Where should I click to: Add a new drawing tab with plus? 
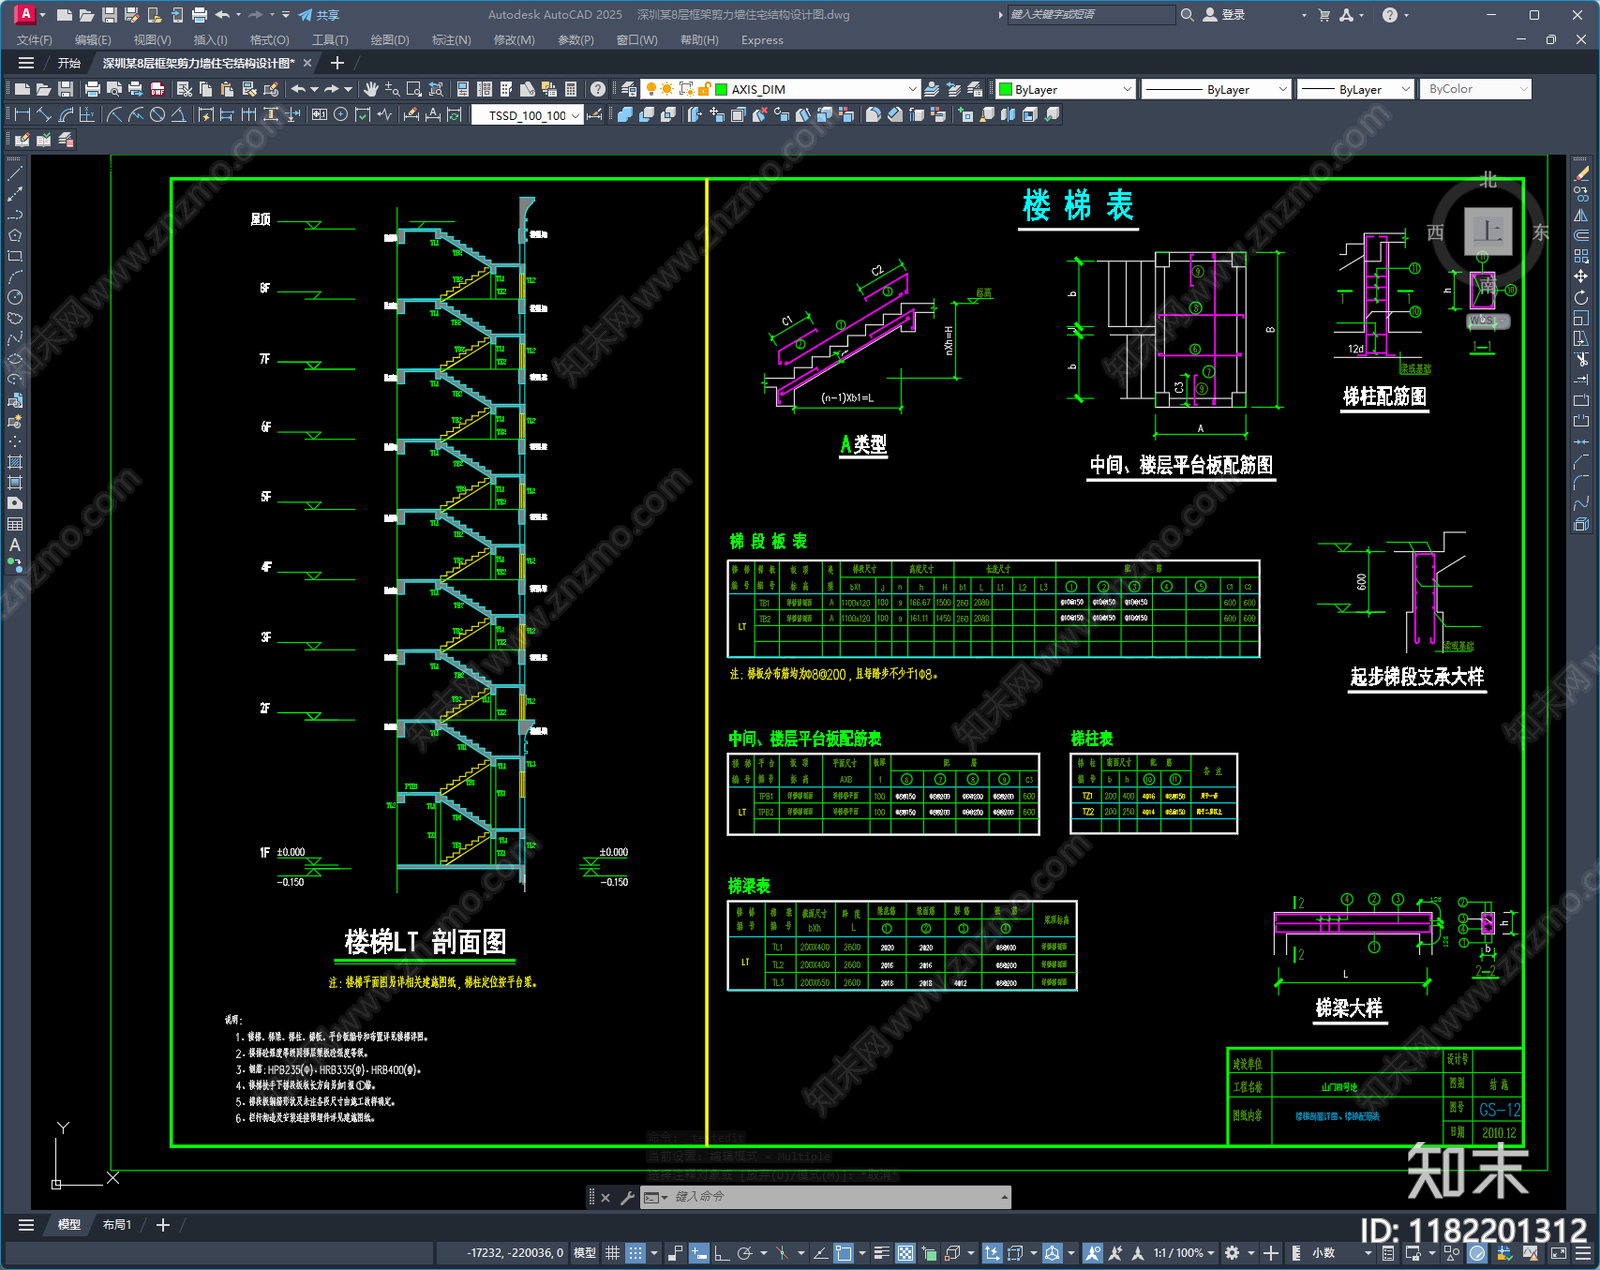(337, 63)
